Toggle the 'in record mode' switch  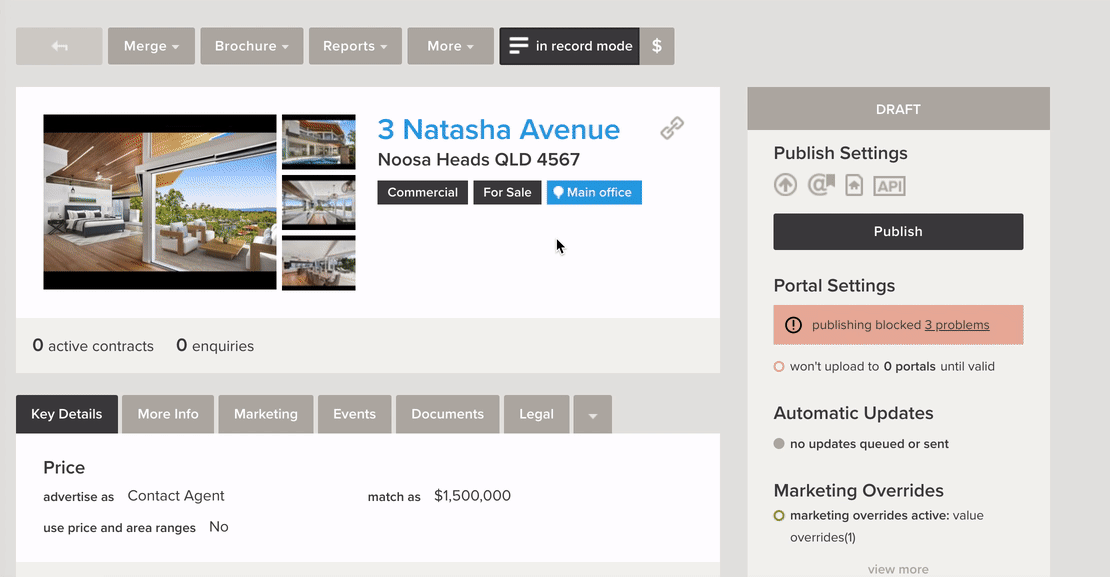coord(569,46)
